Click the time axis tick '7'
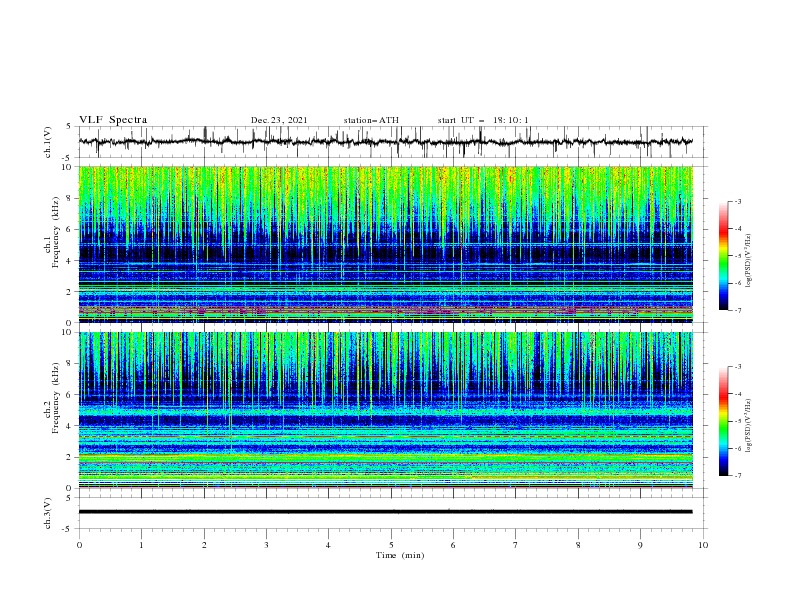 click(516, 545)
